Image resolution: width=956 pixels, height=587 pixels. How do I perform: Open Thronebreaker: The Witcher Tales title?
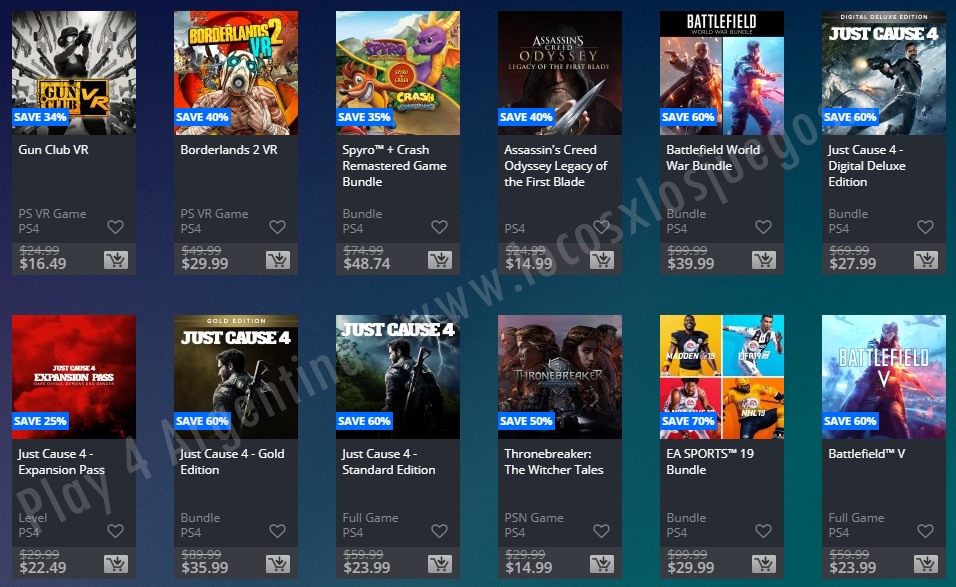pyautogui.click(x=554, y=462)
